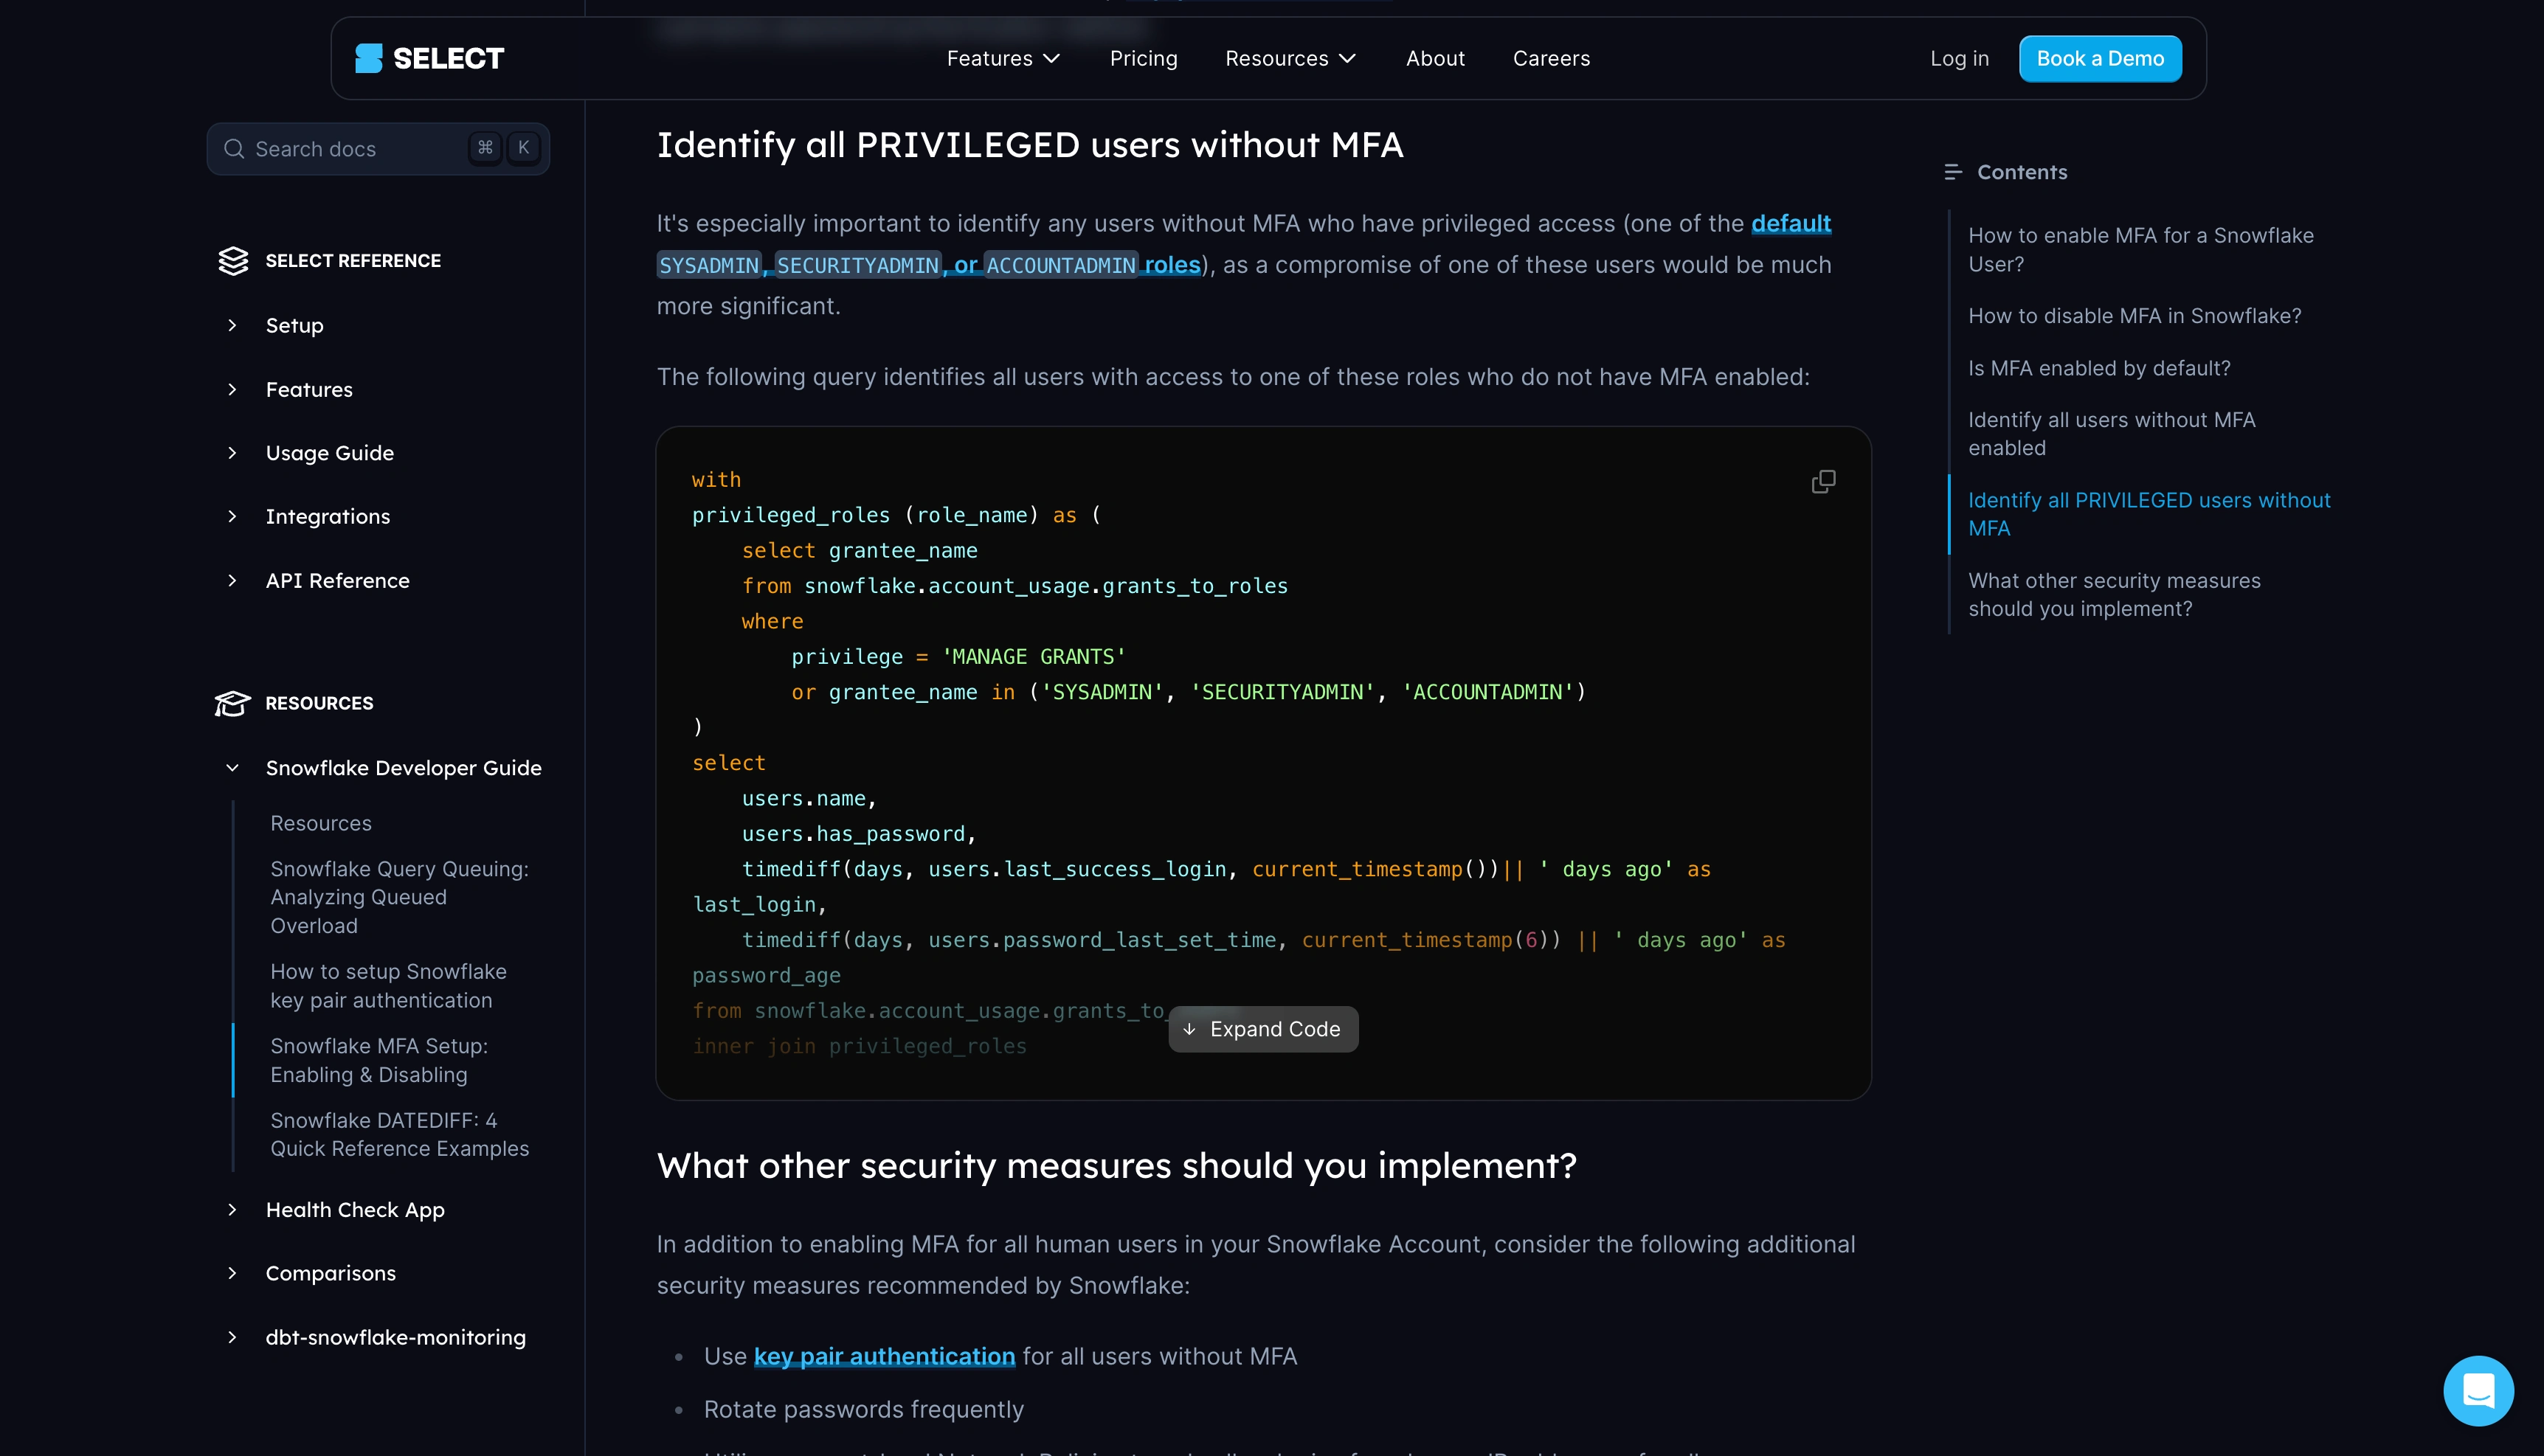Open Snowflake MFA Setup article
Image resolution: width=2544 pixels, height=1456 pixels.
click(379, 1060)
